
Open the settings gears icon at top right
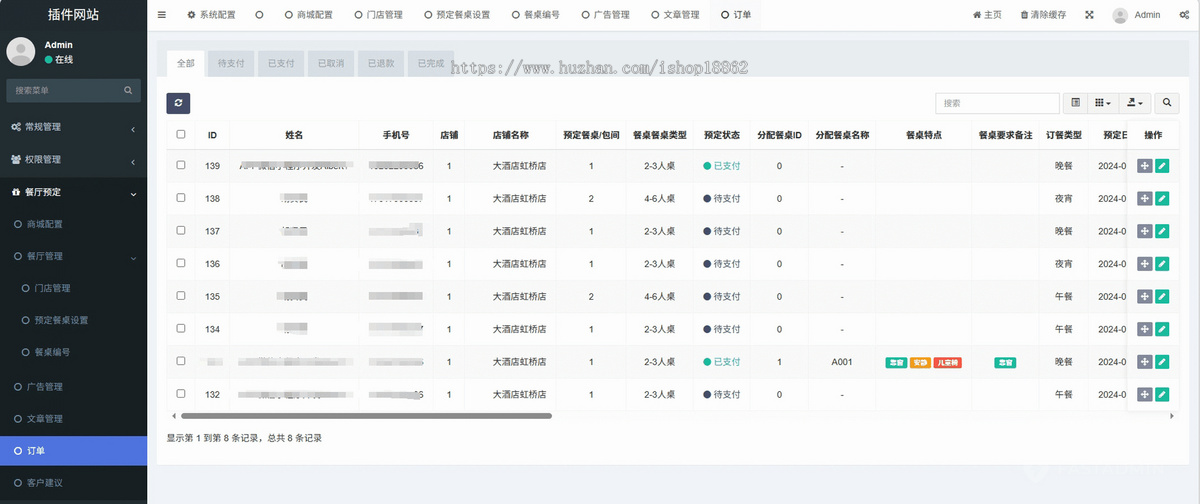1184,15
